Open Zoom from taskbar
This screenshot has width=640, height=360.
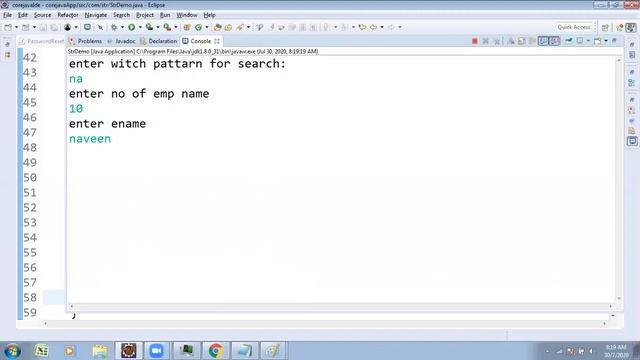(x=156, y=351)
